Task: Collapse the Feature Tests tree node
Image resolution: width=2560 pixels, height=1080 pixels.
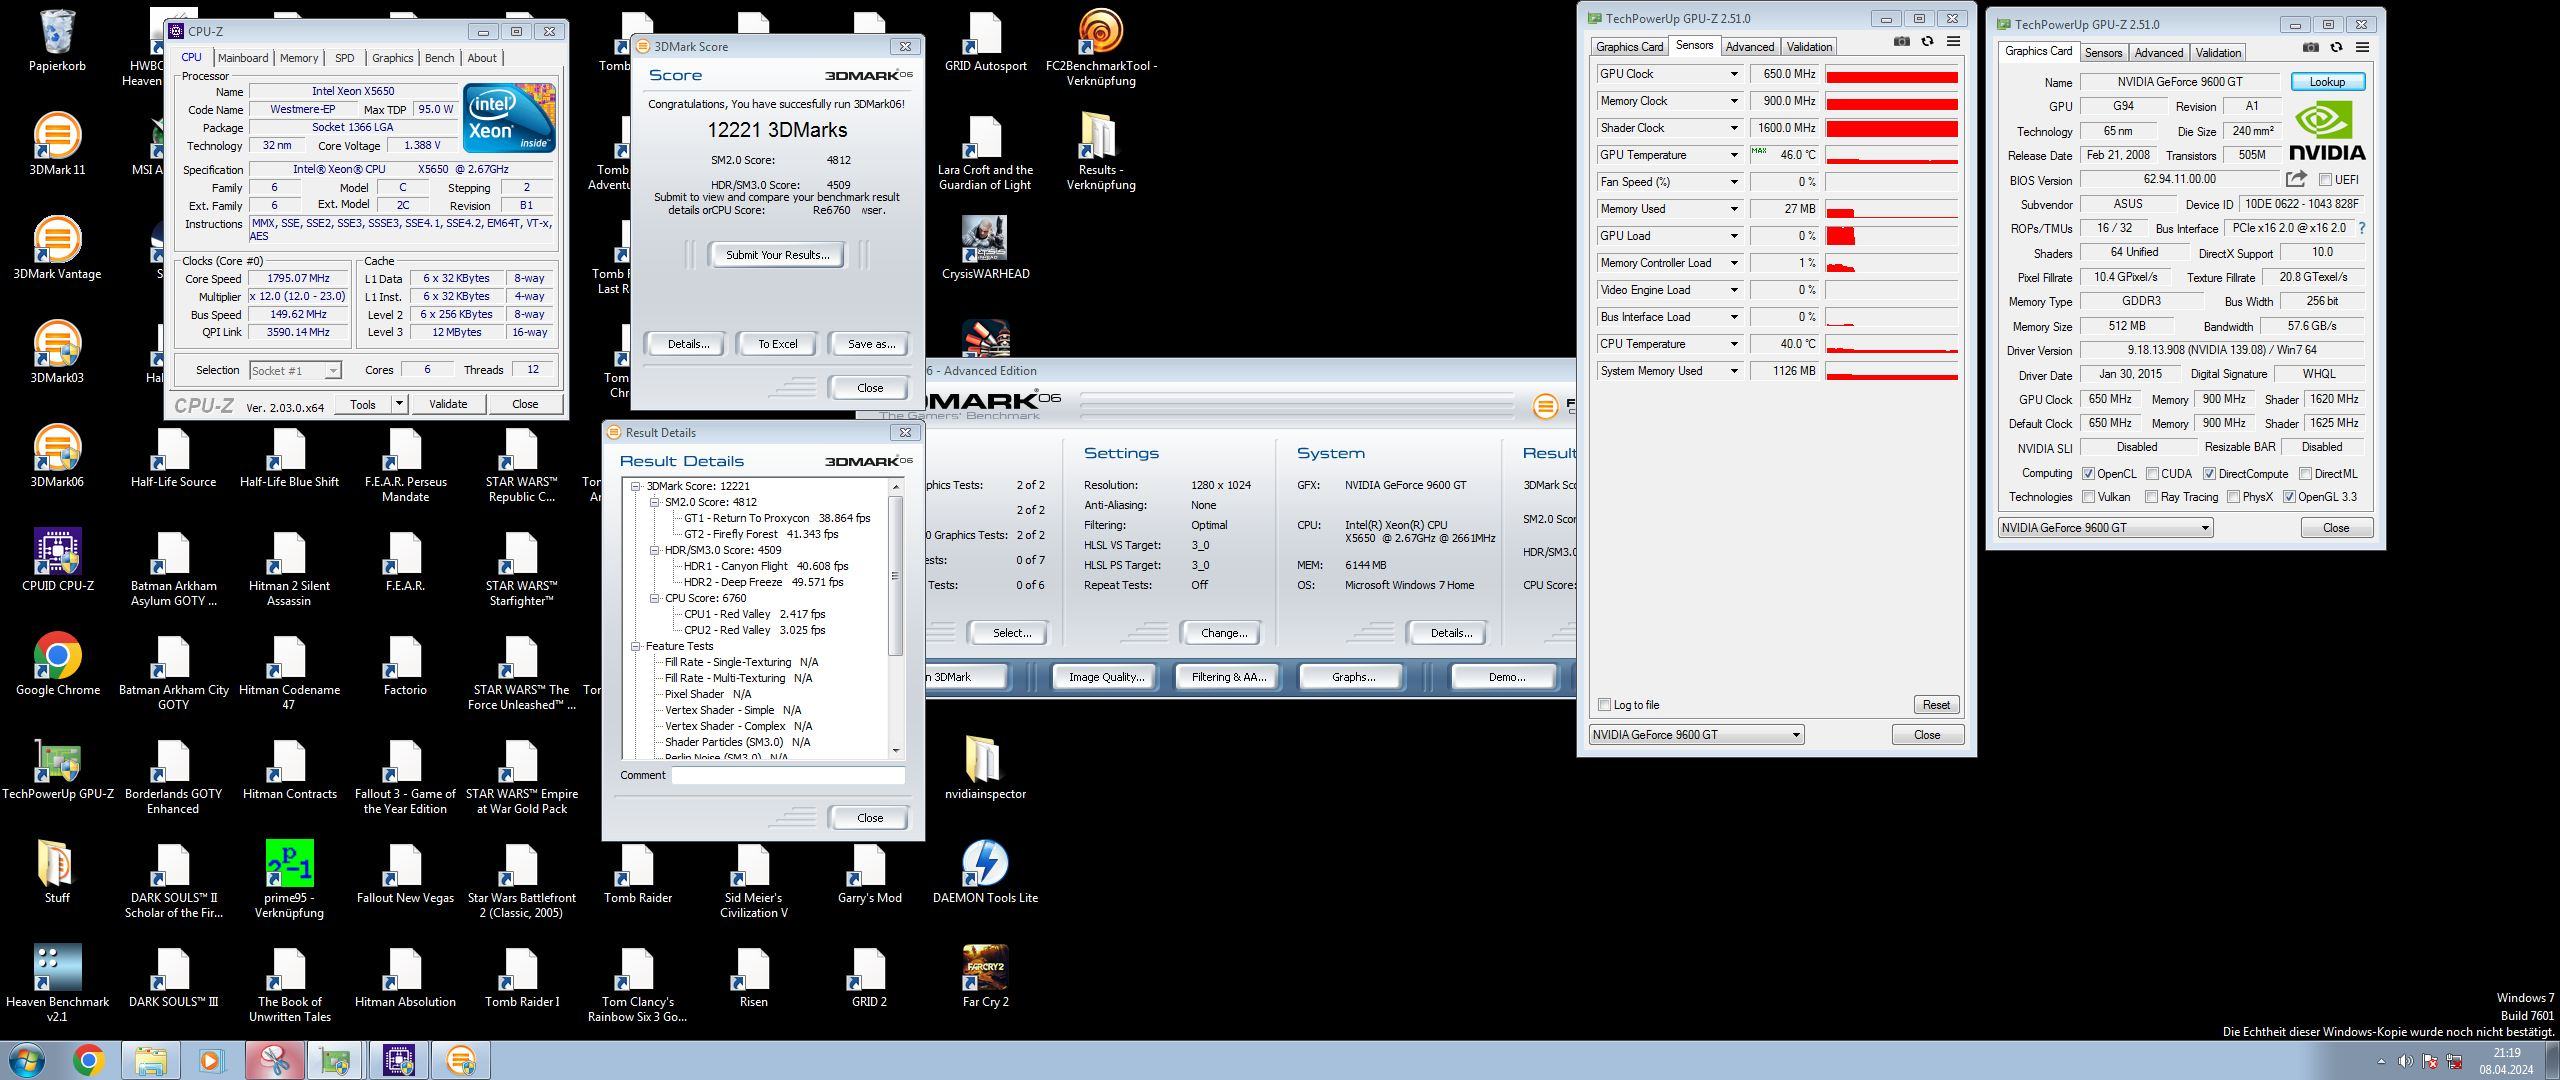Action: point(635,646)
